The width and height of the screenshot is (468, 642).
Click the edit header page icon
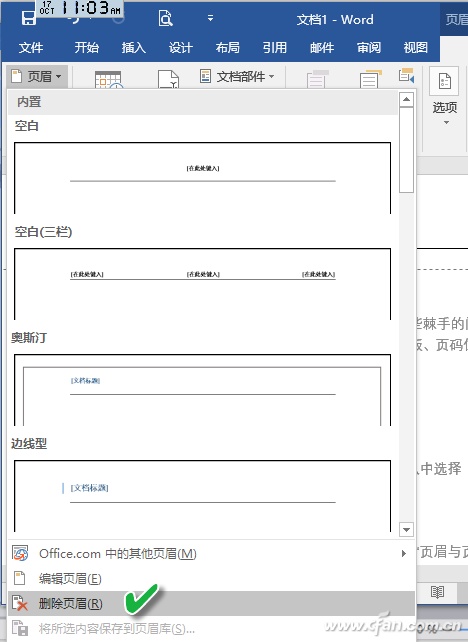pyautogui.click(x=19, y=578)
